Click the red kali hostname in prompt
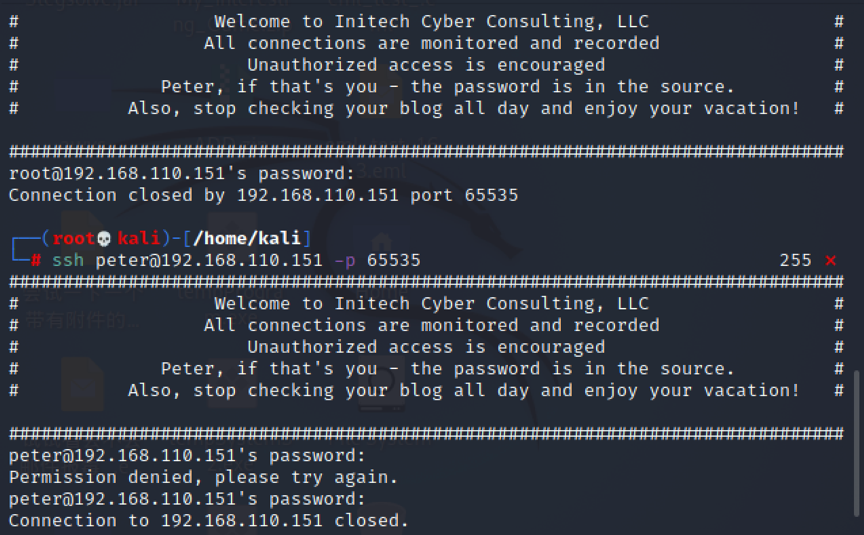Viewport: 864px width, 535px height. point(138,238)
